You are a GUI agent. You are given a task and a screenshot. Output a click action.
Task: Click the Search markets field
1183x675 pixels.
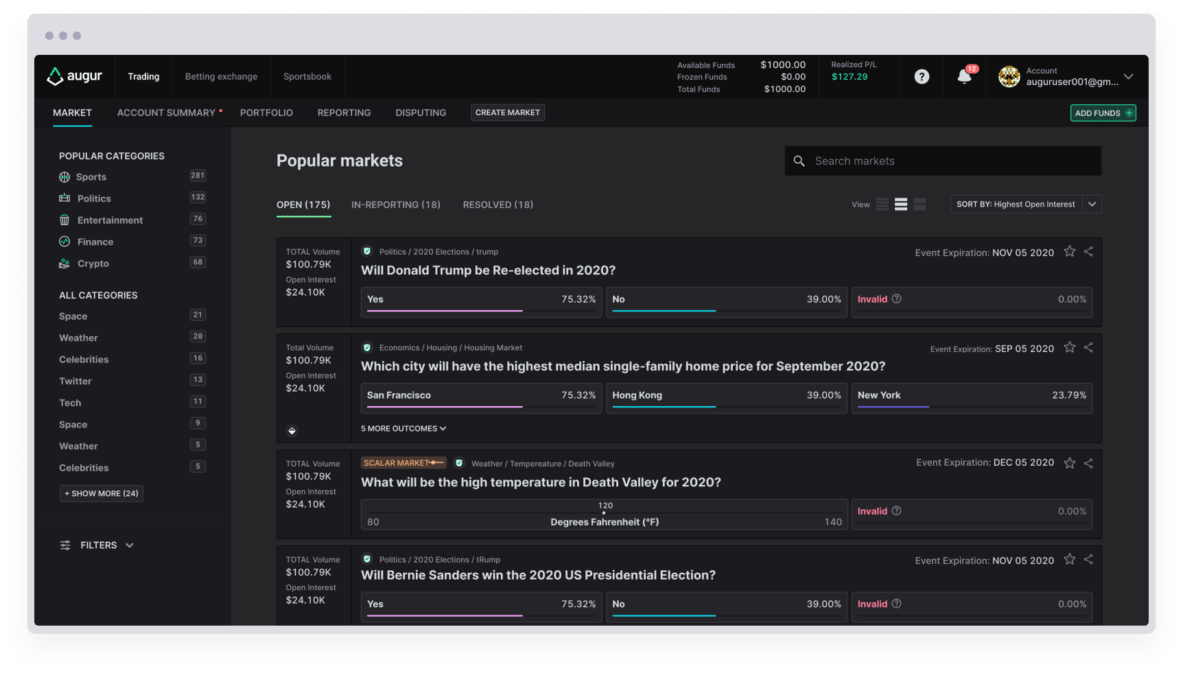click(x=942, y=160)
